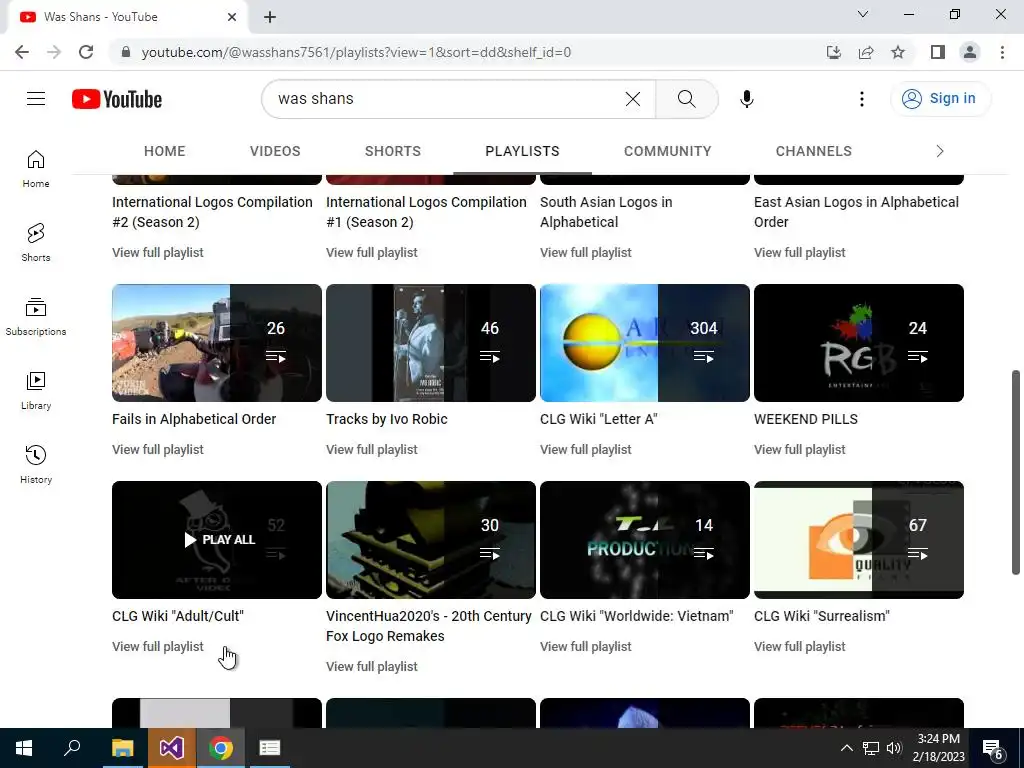Share this page from the address bar

point(866,52)
